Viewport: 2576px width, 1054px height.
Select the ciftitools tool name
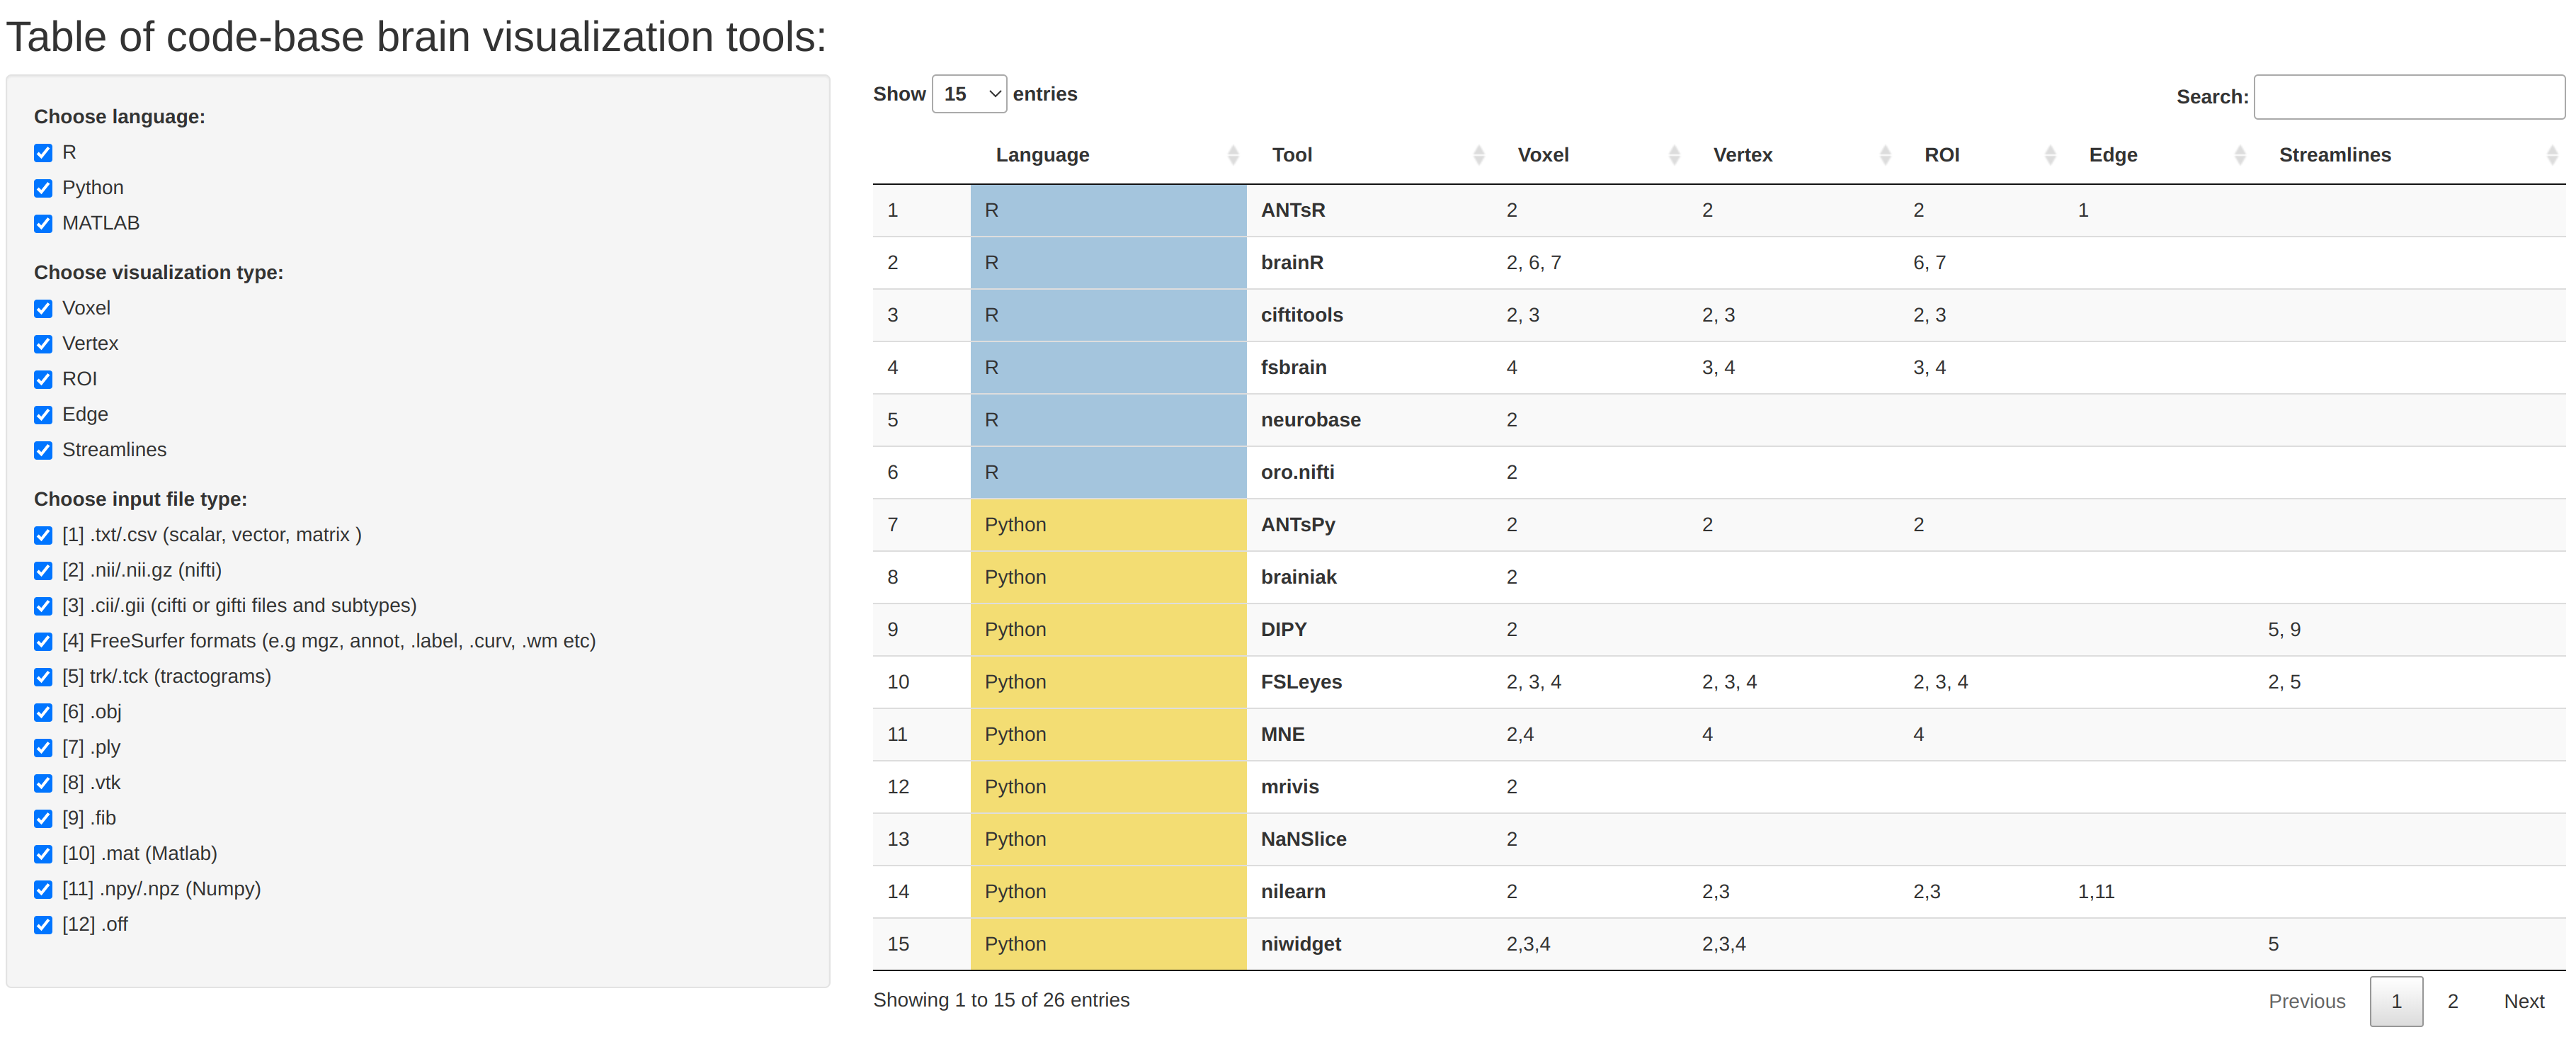pos(1301,315)
